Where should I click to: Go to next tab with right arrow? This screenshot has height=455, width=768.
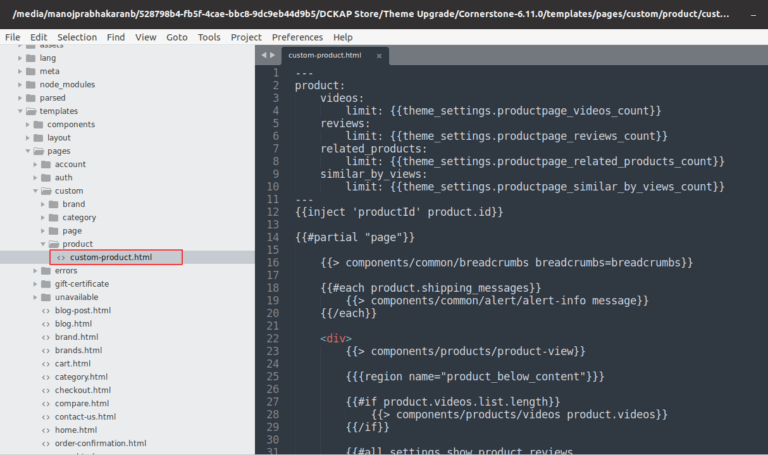pyautogui.click(x=272, y=55)
